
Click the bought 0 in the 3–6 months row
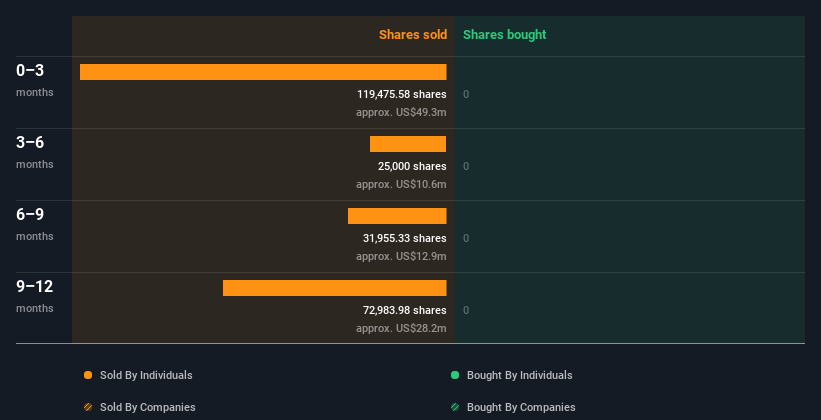[x=466, y=167]
